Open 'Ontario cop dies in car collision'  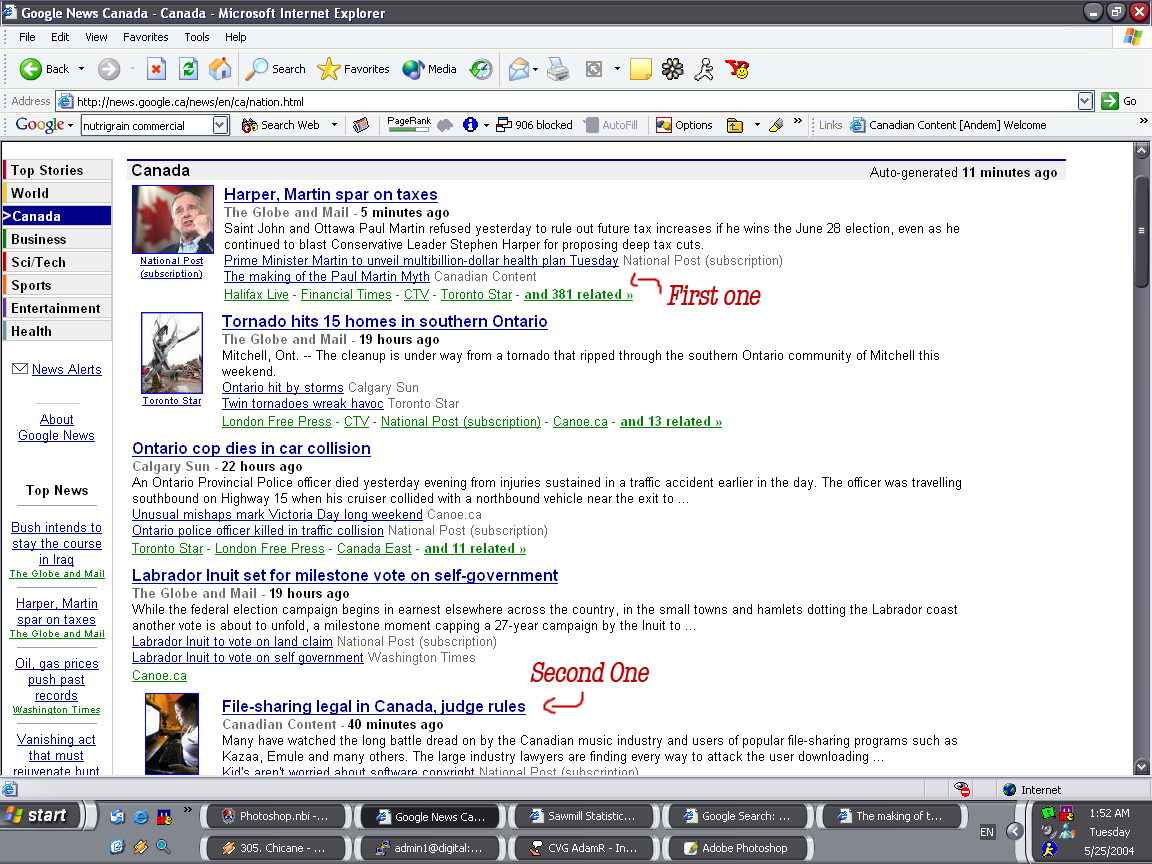pos(251,449)
